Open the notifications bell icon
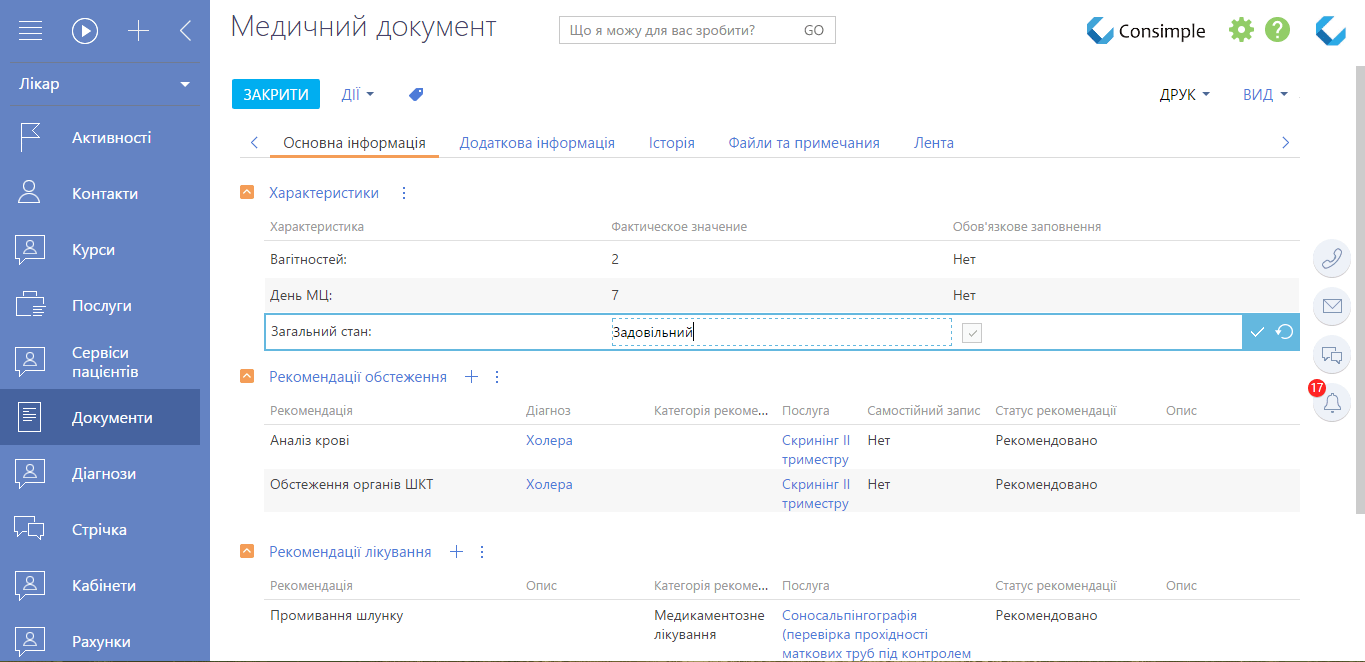 click(1331, 403)
